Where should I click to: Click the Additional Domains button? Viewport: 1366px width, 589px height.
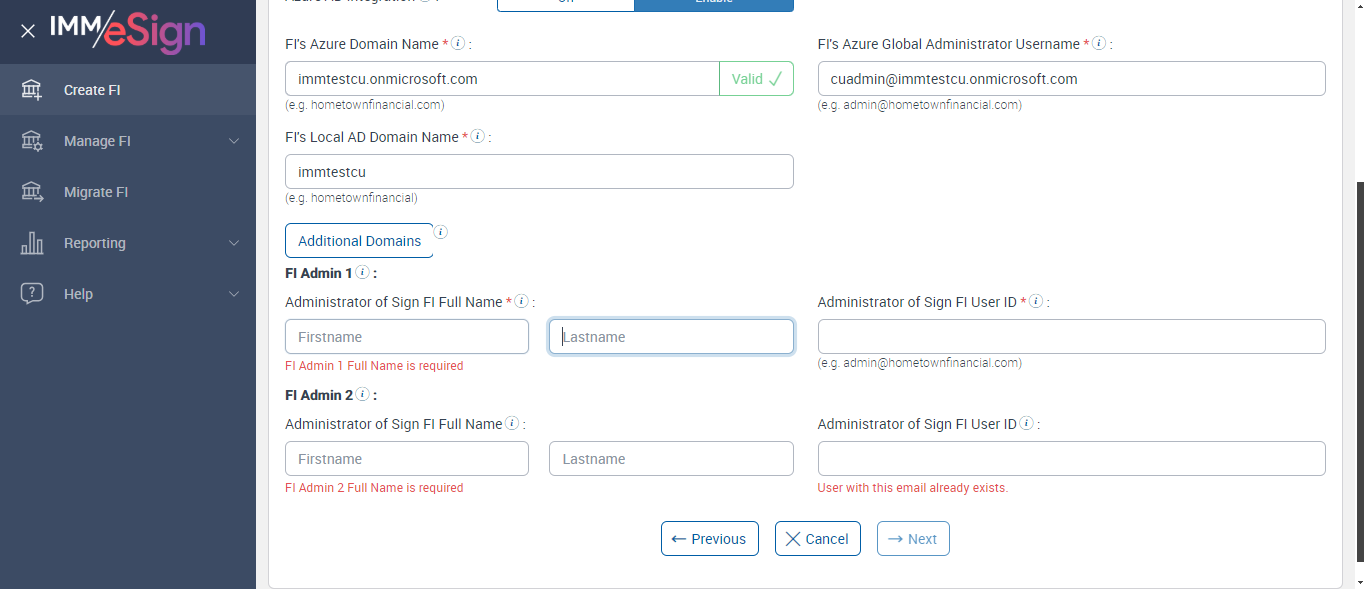(x=359, y=241)
